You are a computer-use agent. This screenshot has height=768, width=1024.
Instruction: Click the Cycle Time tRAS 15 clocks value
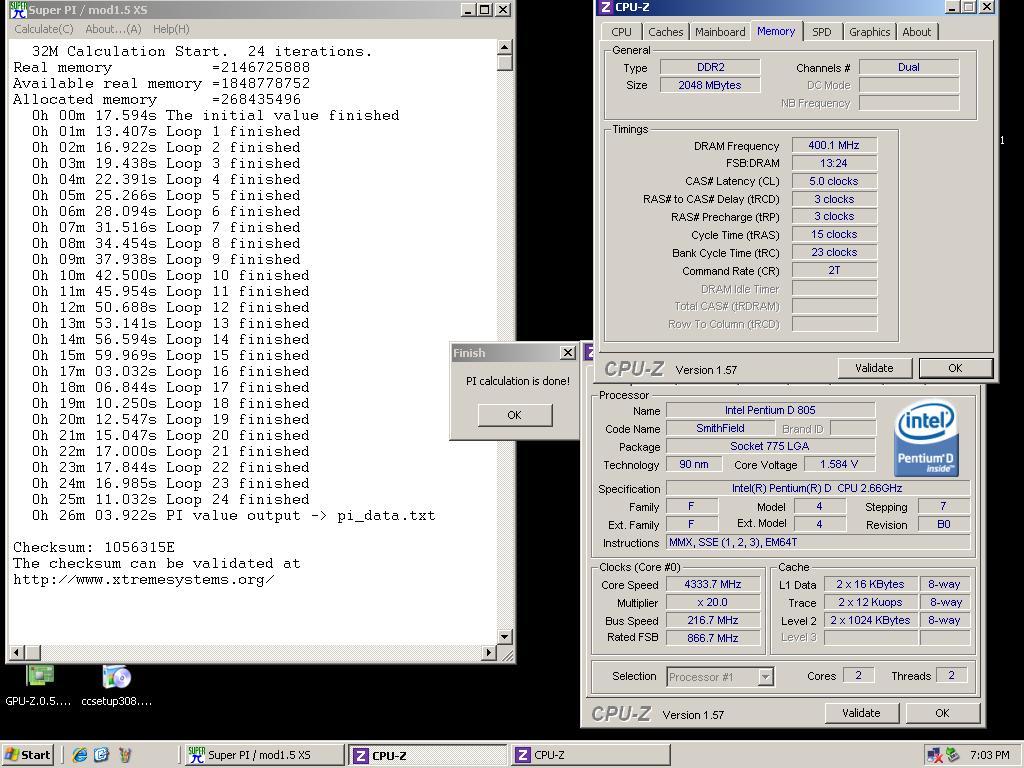834,234
